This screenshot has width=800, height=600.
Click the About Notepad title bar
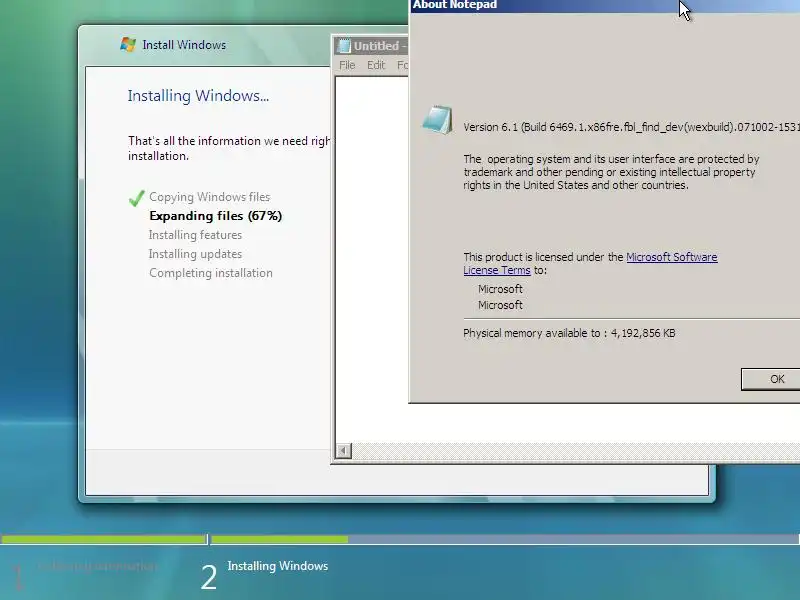click(x=605, y=6)
